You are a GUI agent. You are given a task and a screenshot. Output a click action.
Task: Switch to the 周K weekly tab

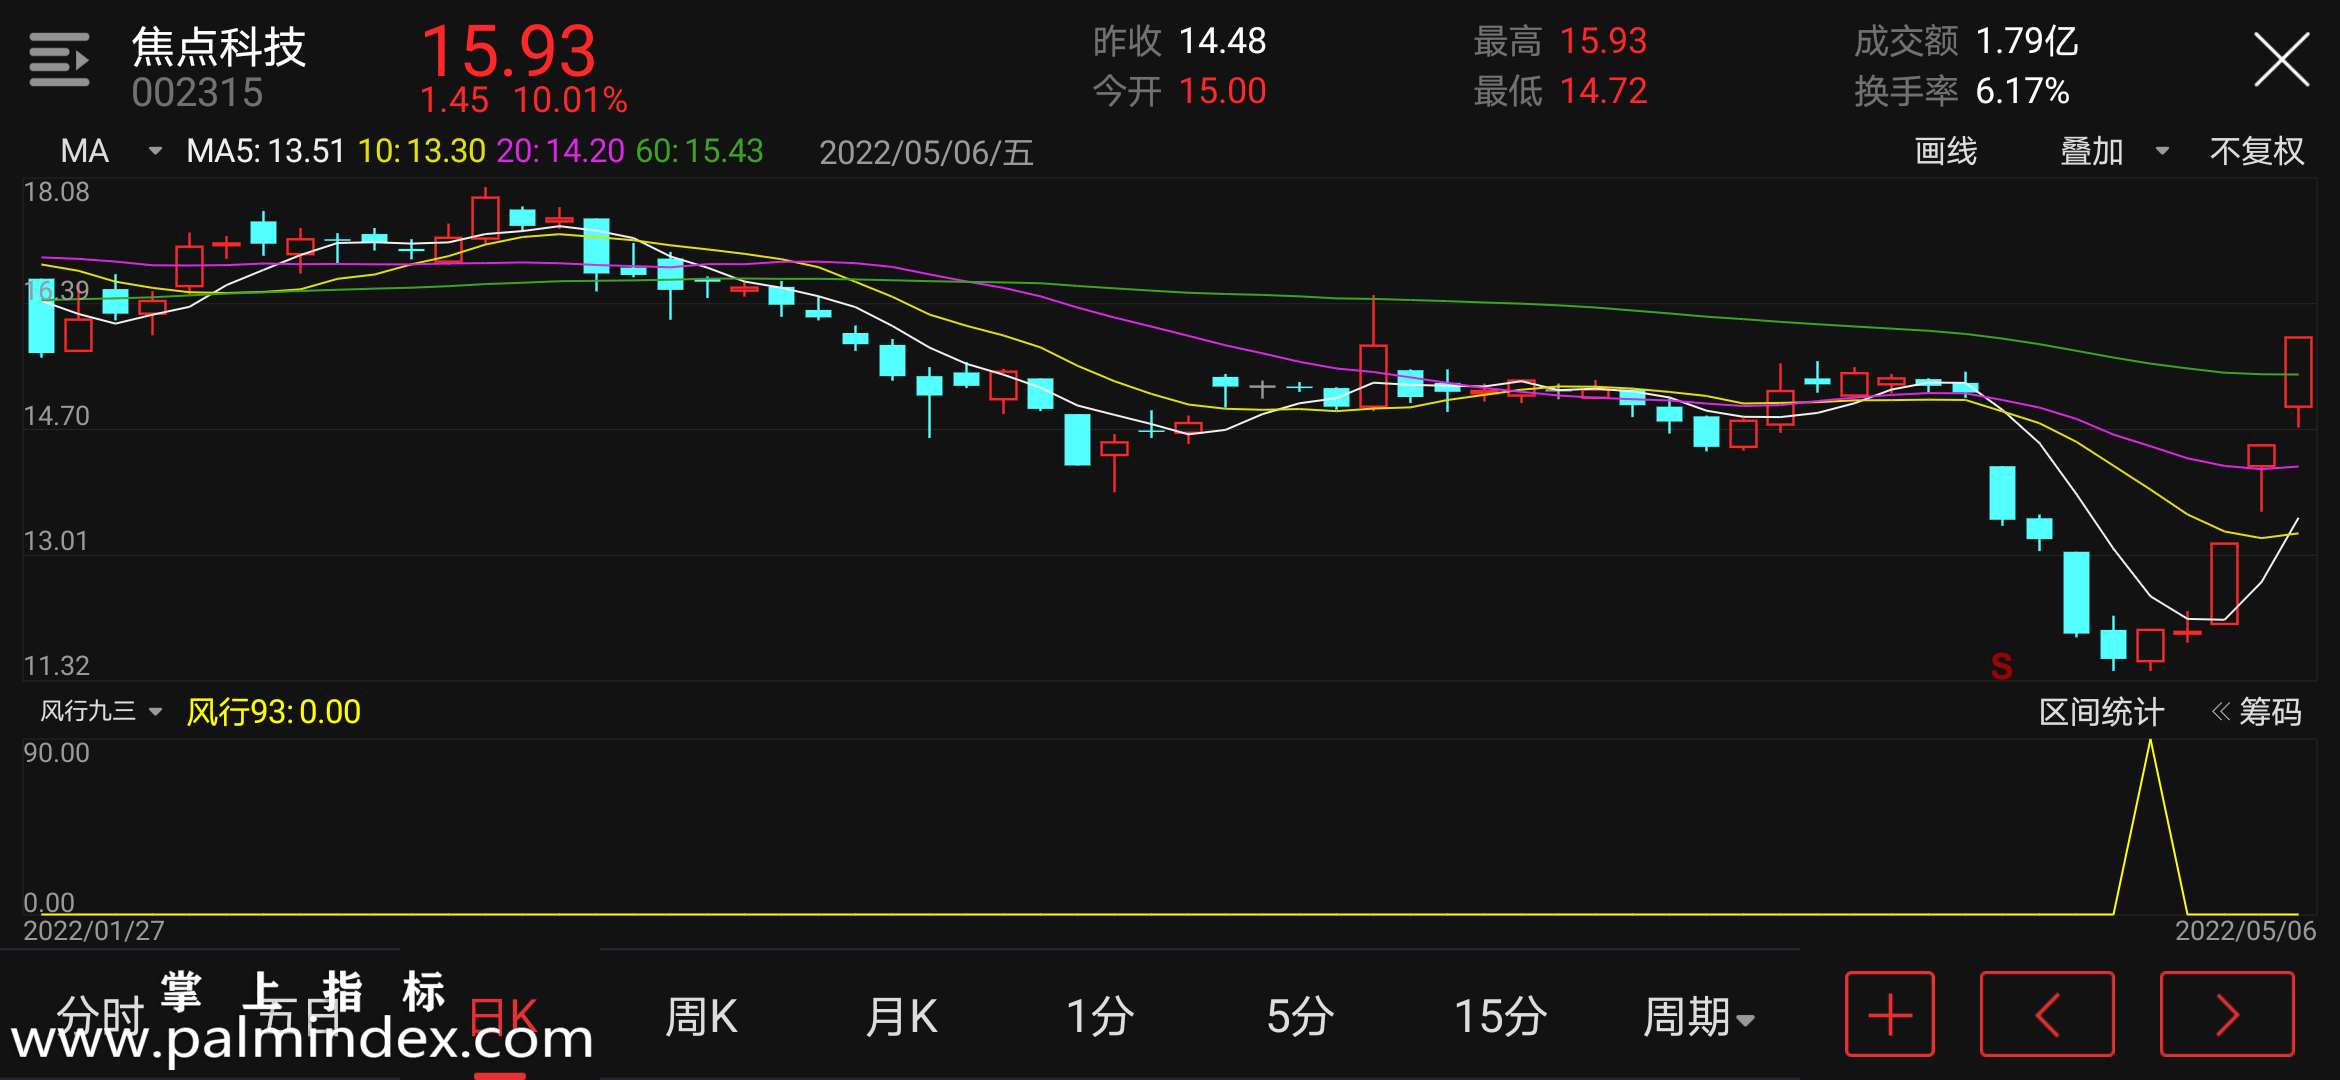(701, 1016)
